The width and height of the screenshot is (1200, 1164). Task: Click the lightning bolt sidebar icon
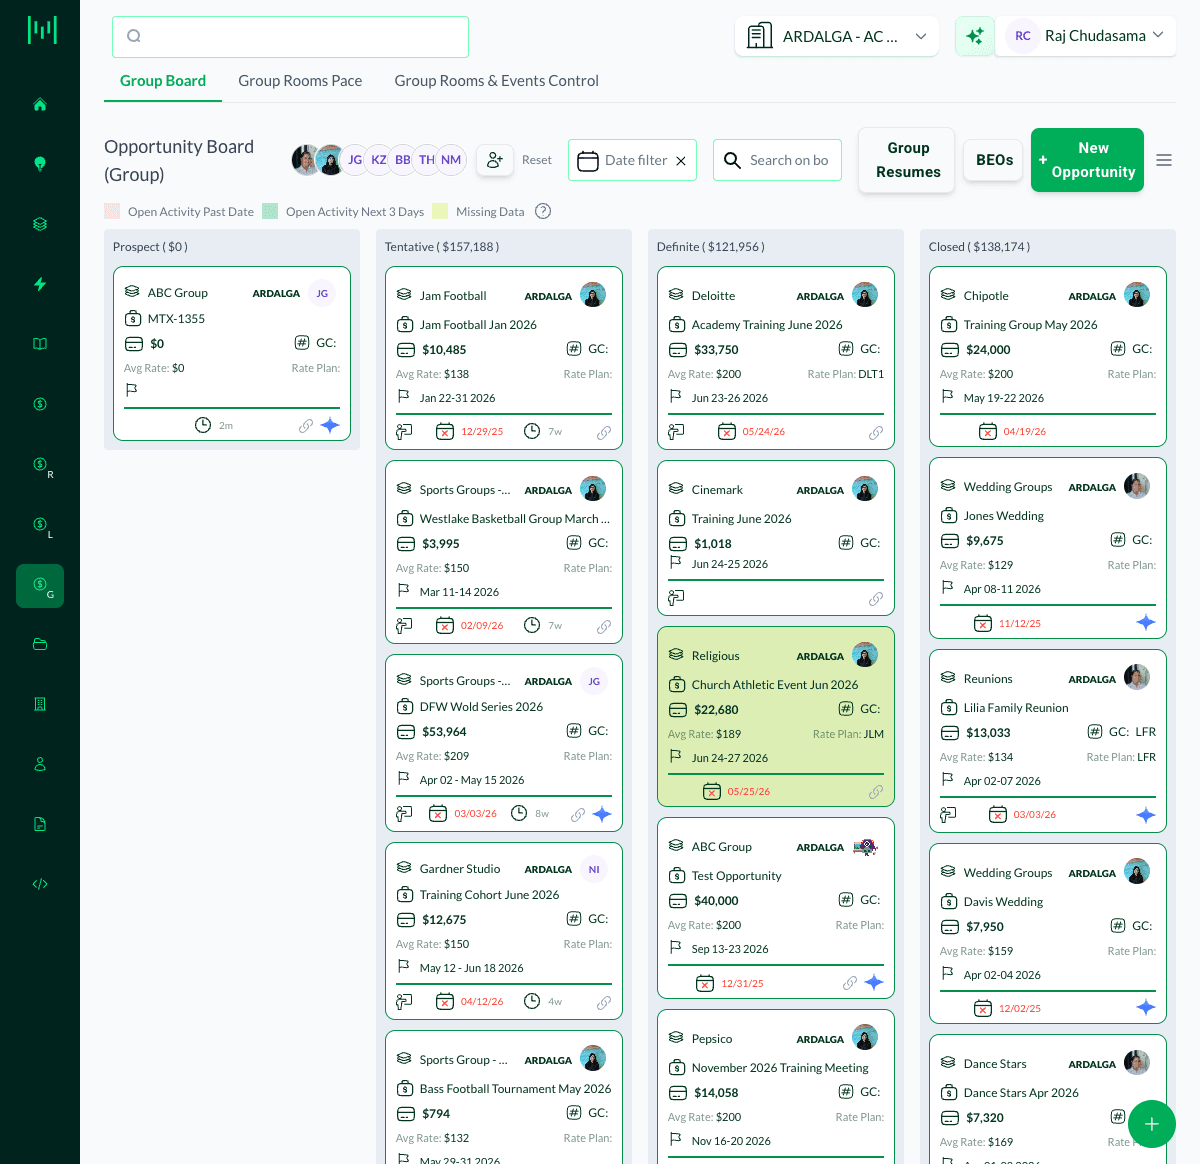pyautogui.click(x=40, y=284)
